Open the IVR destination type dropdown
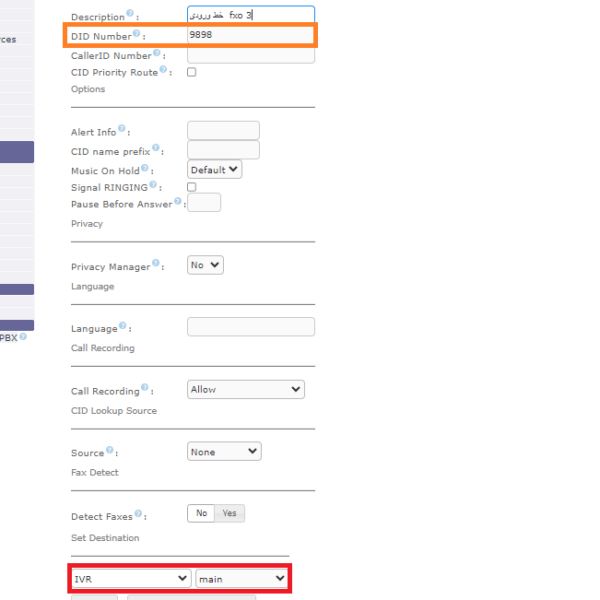600x600 pixels. (131, 579)
